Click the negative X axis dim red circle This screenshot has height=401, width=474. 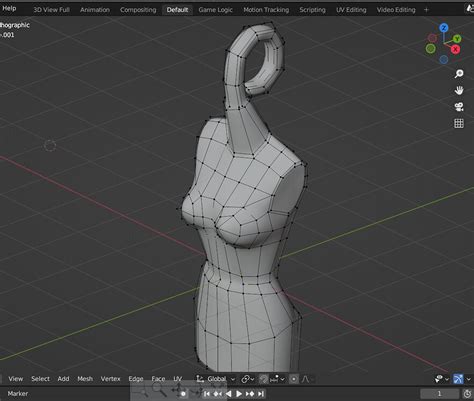pyautogui.click(x=432, y=38)
